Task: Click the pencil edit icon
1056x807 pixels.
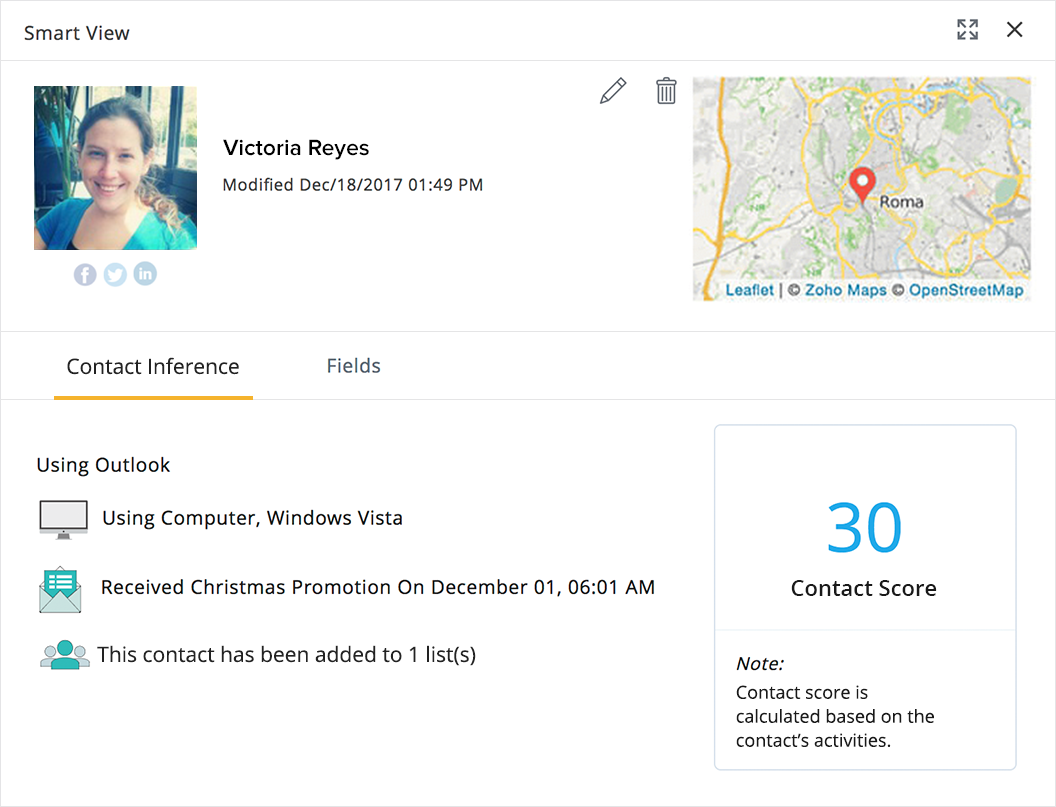Action: (x=613, y=91)
